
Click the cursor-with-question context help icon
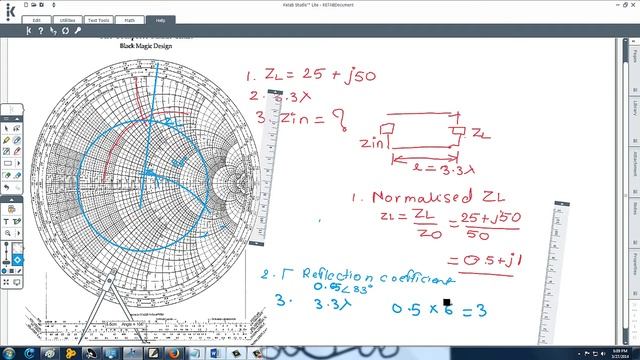(x=53, y=31)
